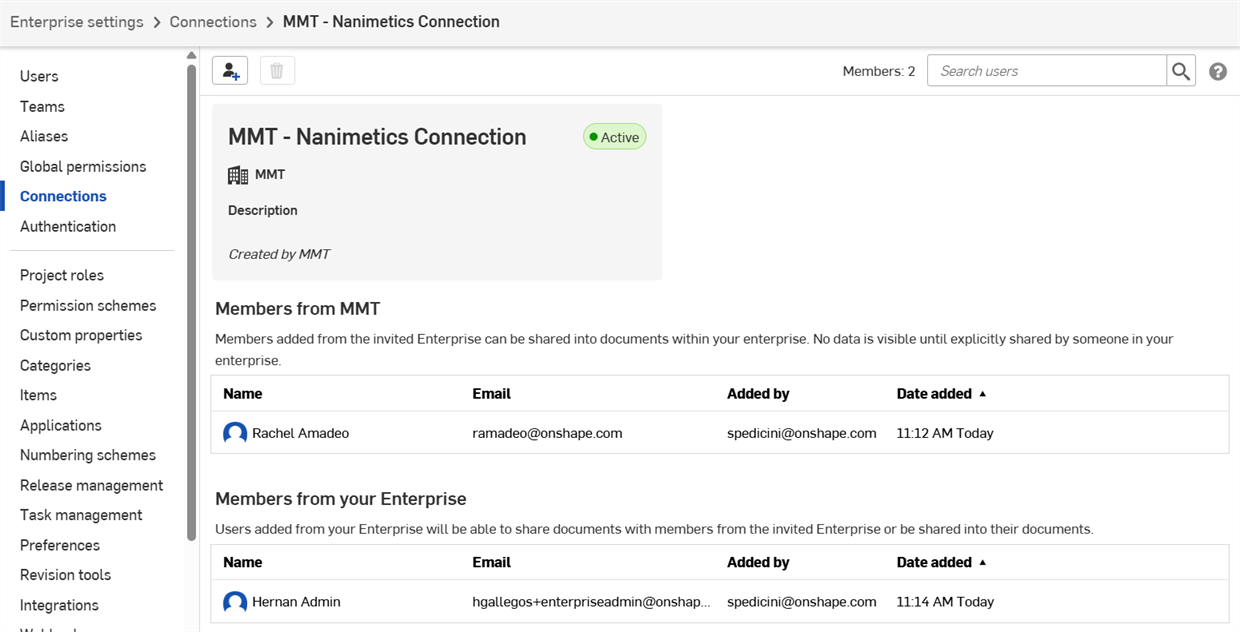Click the trash delete icon

point(277,71)
